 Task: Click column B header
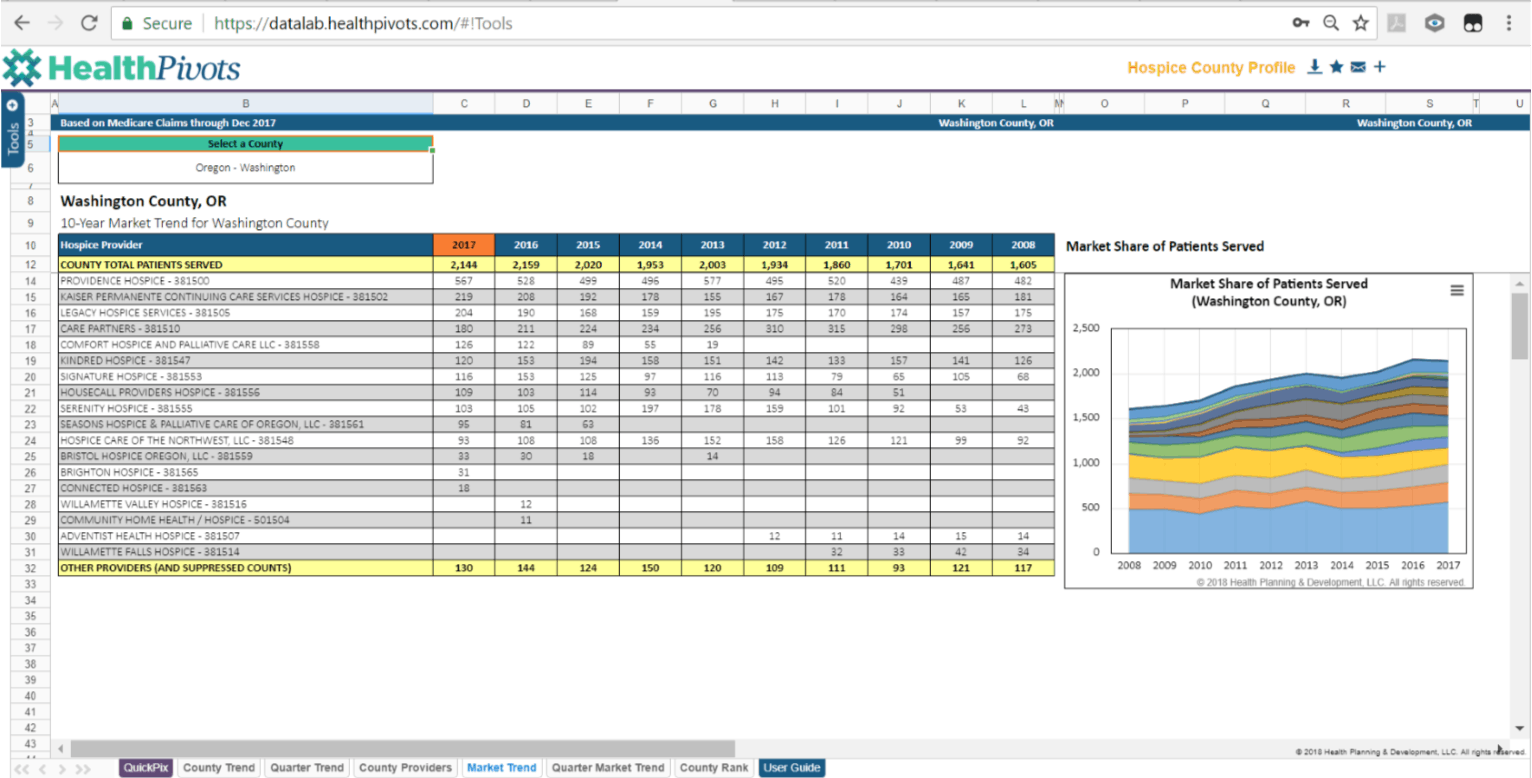(246, 104)
